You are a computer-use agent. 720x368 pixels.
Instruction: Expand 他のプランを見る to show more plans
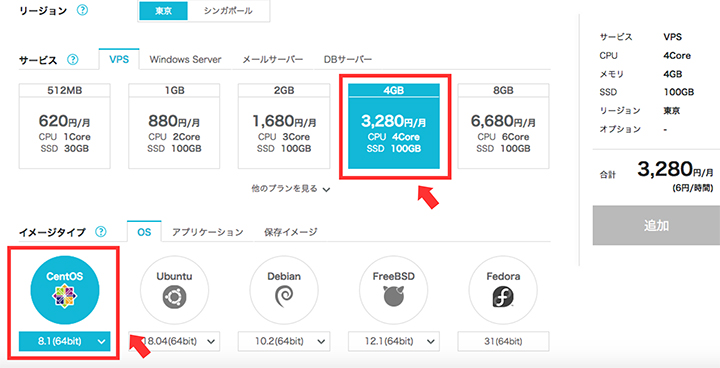pos(291,188)
